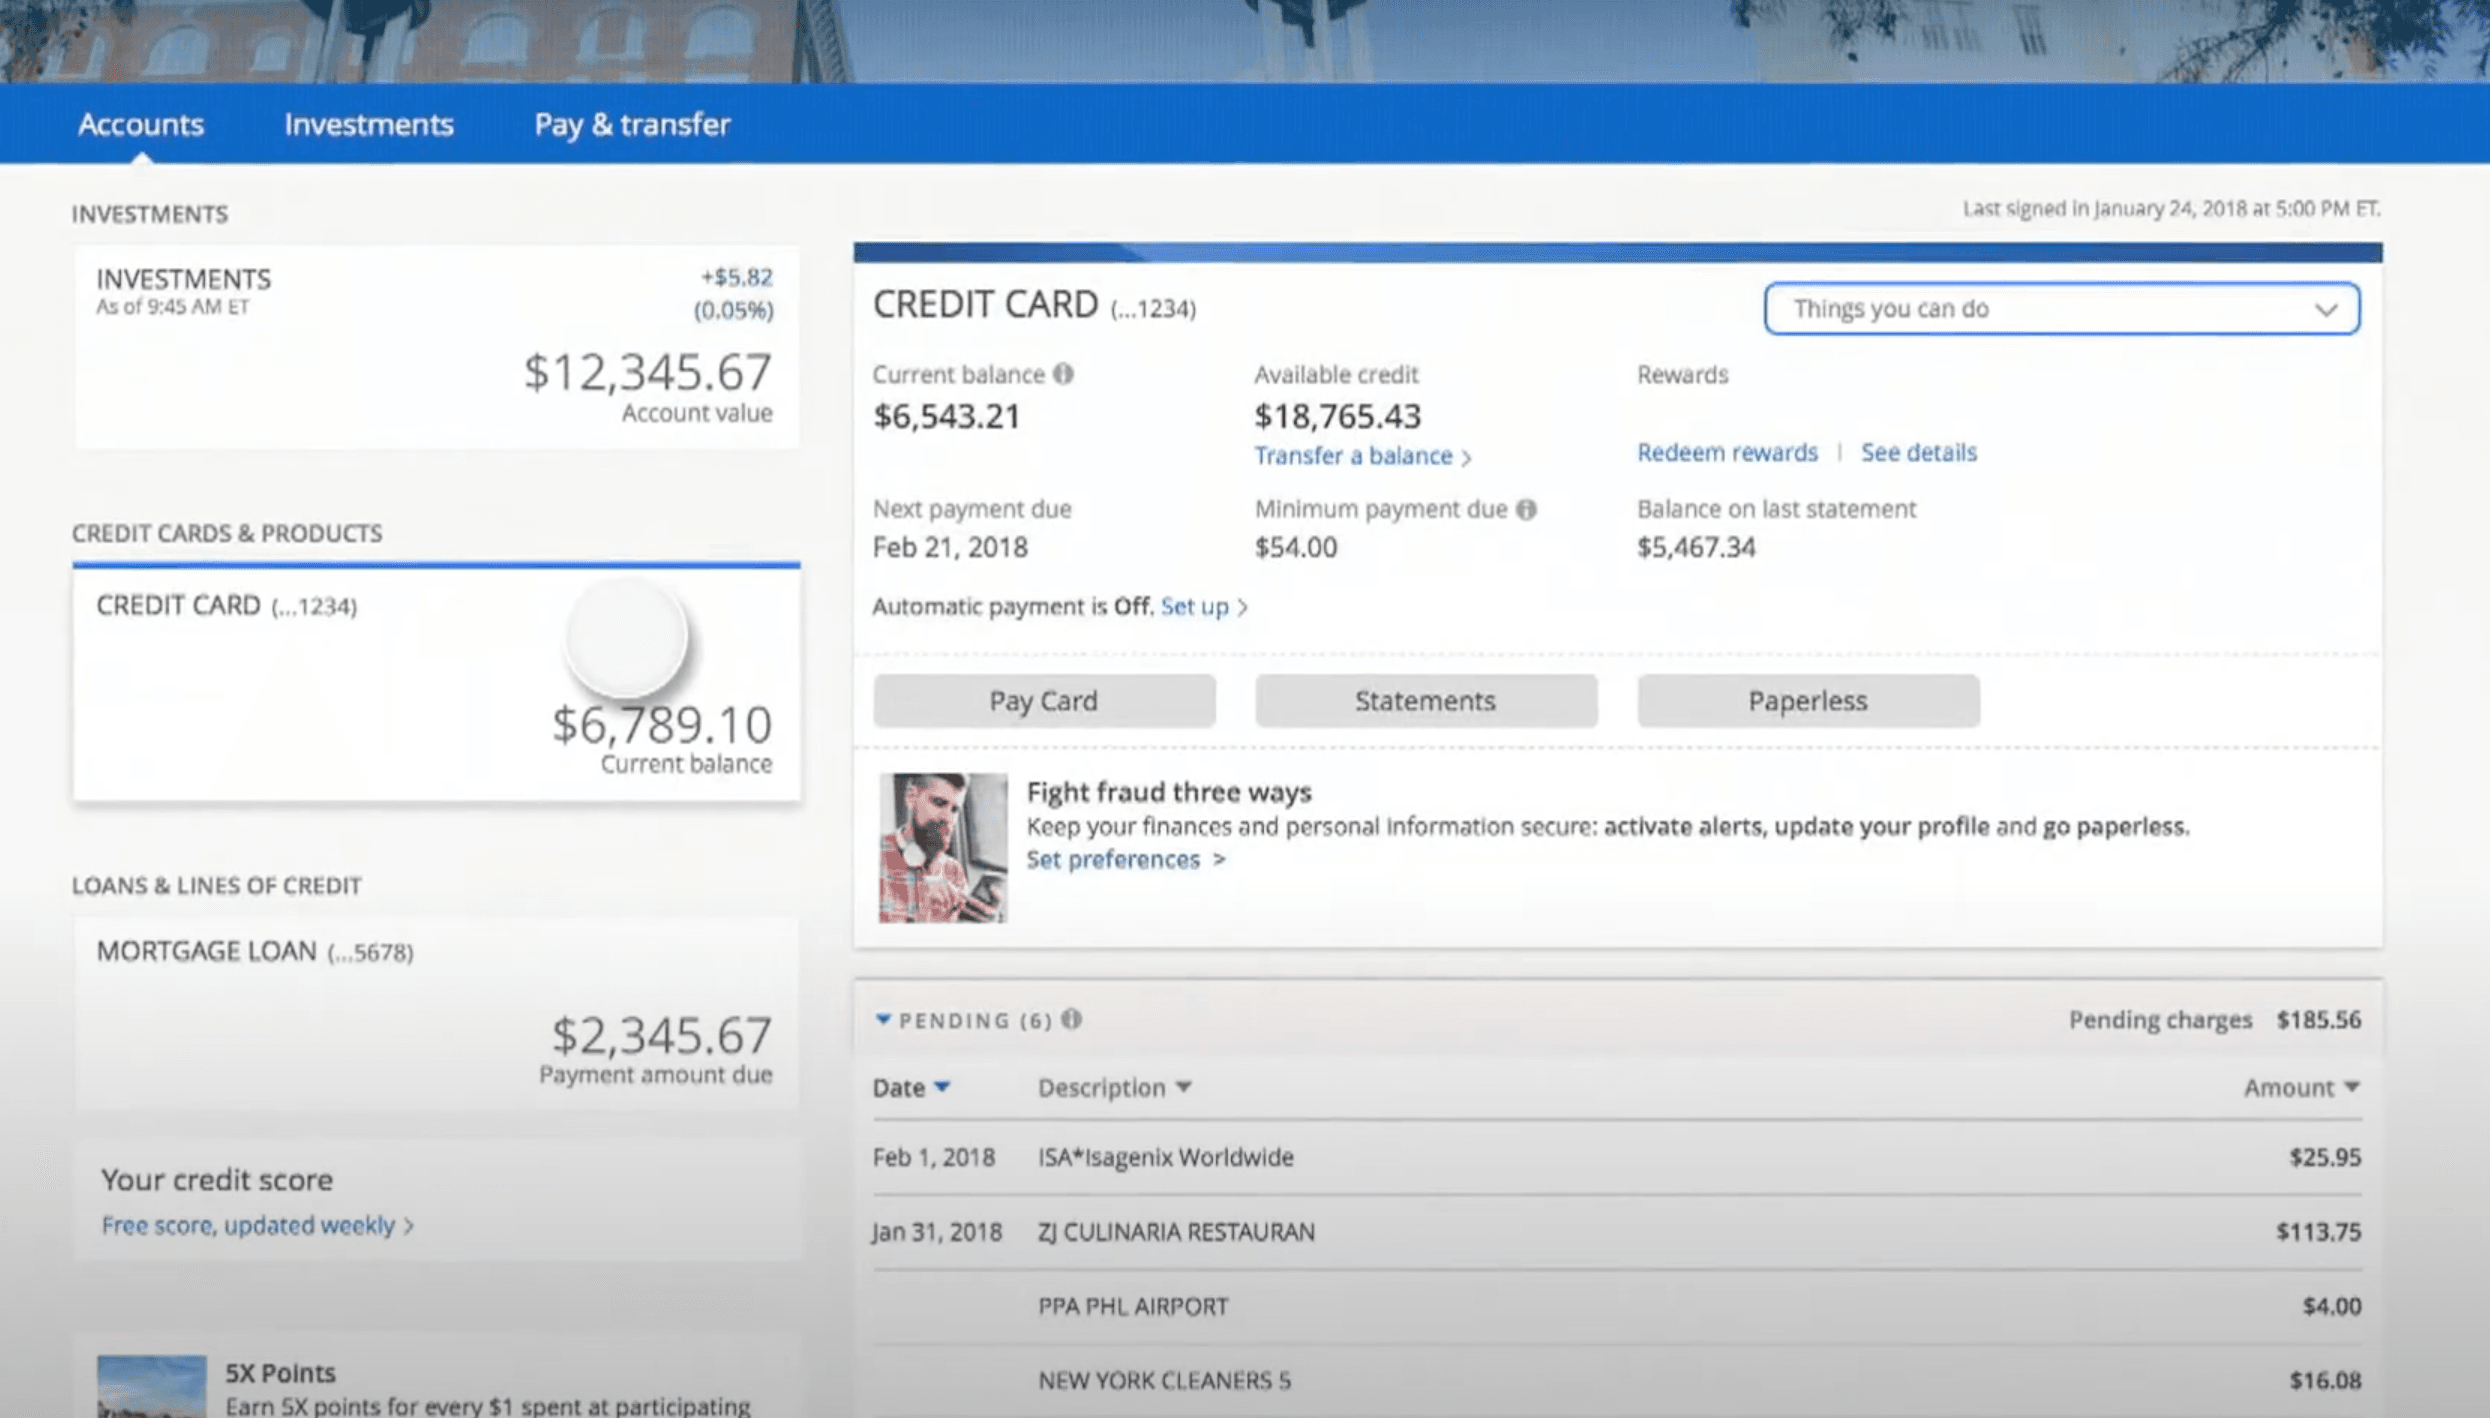Open the Statements button
Viewport: 2490px width, 1418px height.
pos(1425,700)
